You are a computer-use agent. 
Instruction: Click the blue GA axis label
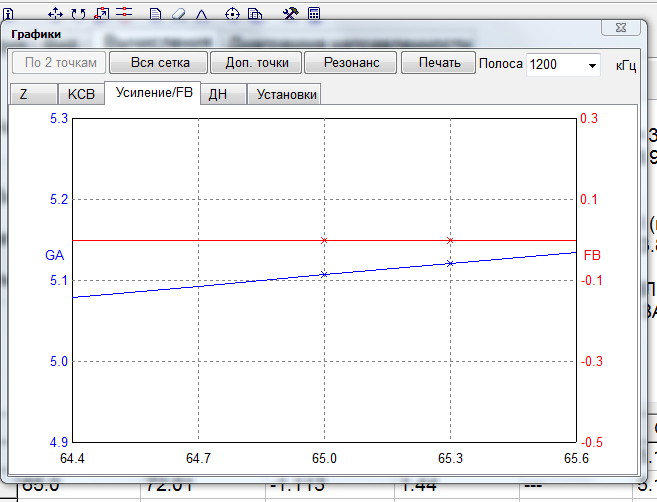click(54, 255)
